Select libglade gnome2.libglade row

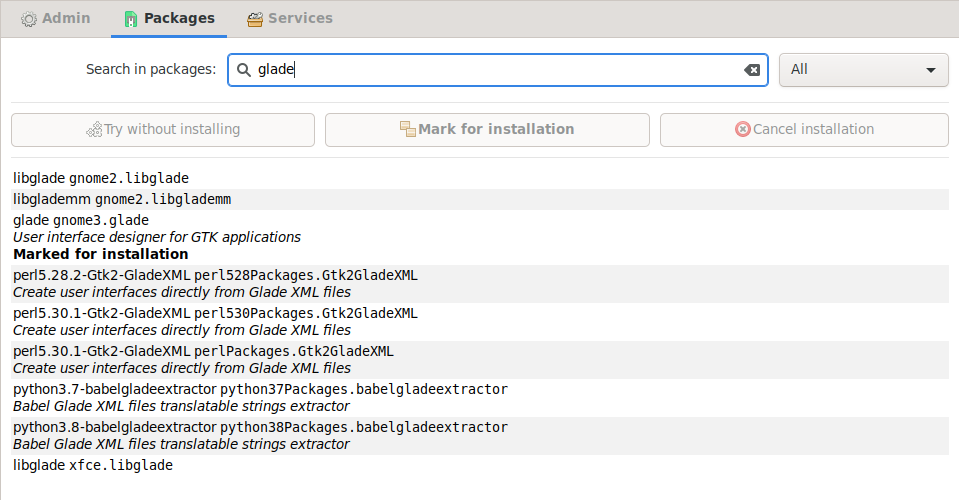point(480,178)
